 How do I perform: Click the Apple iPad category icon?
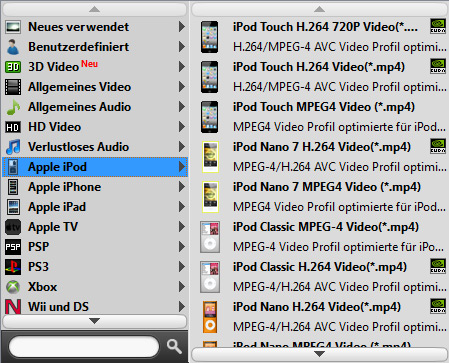coord(13,207)
